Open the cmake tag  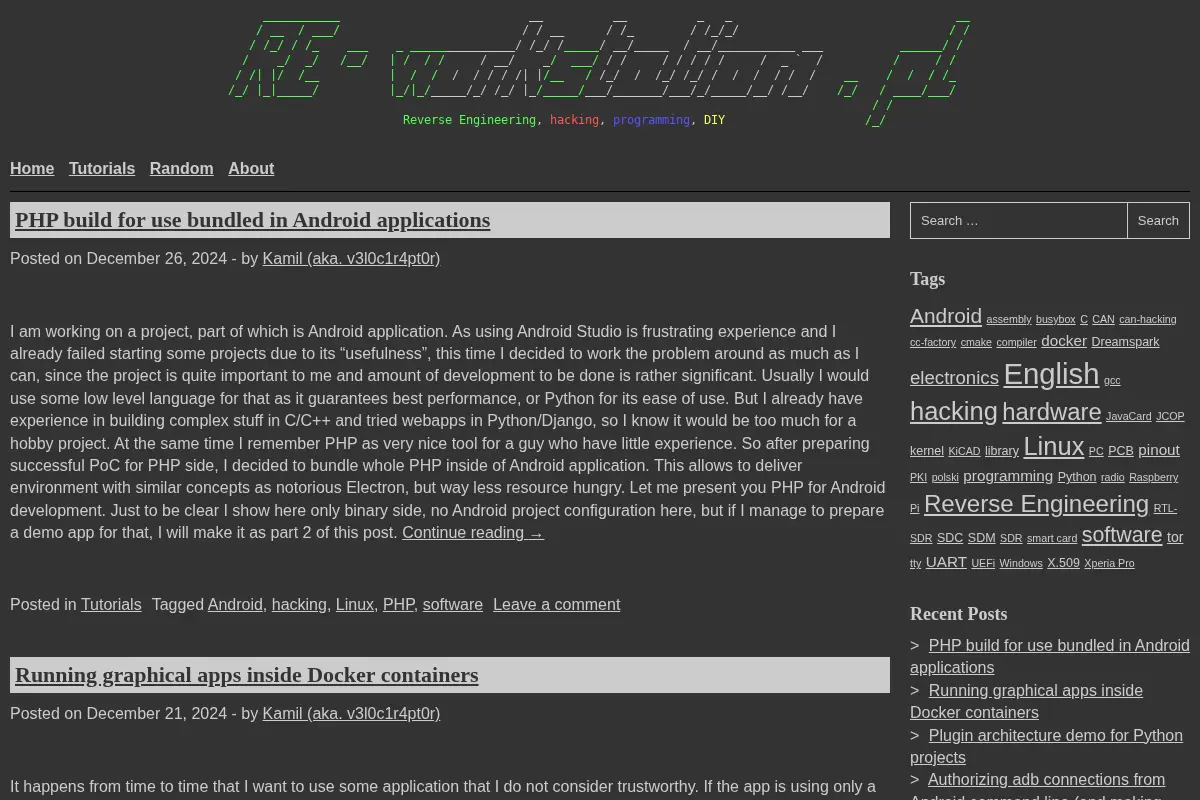976,342
